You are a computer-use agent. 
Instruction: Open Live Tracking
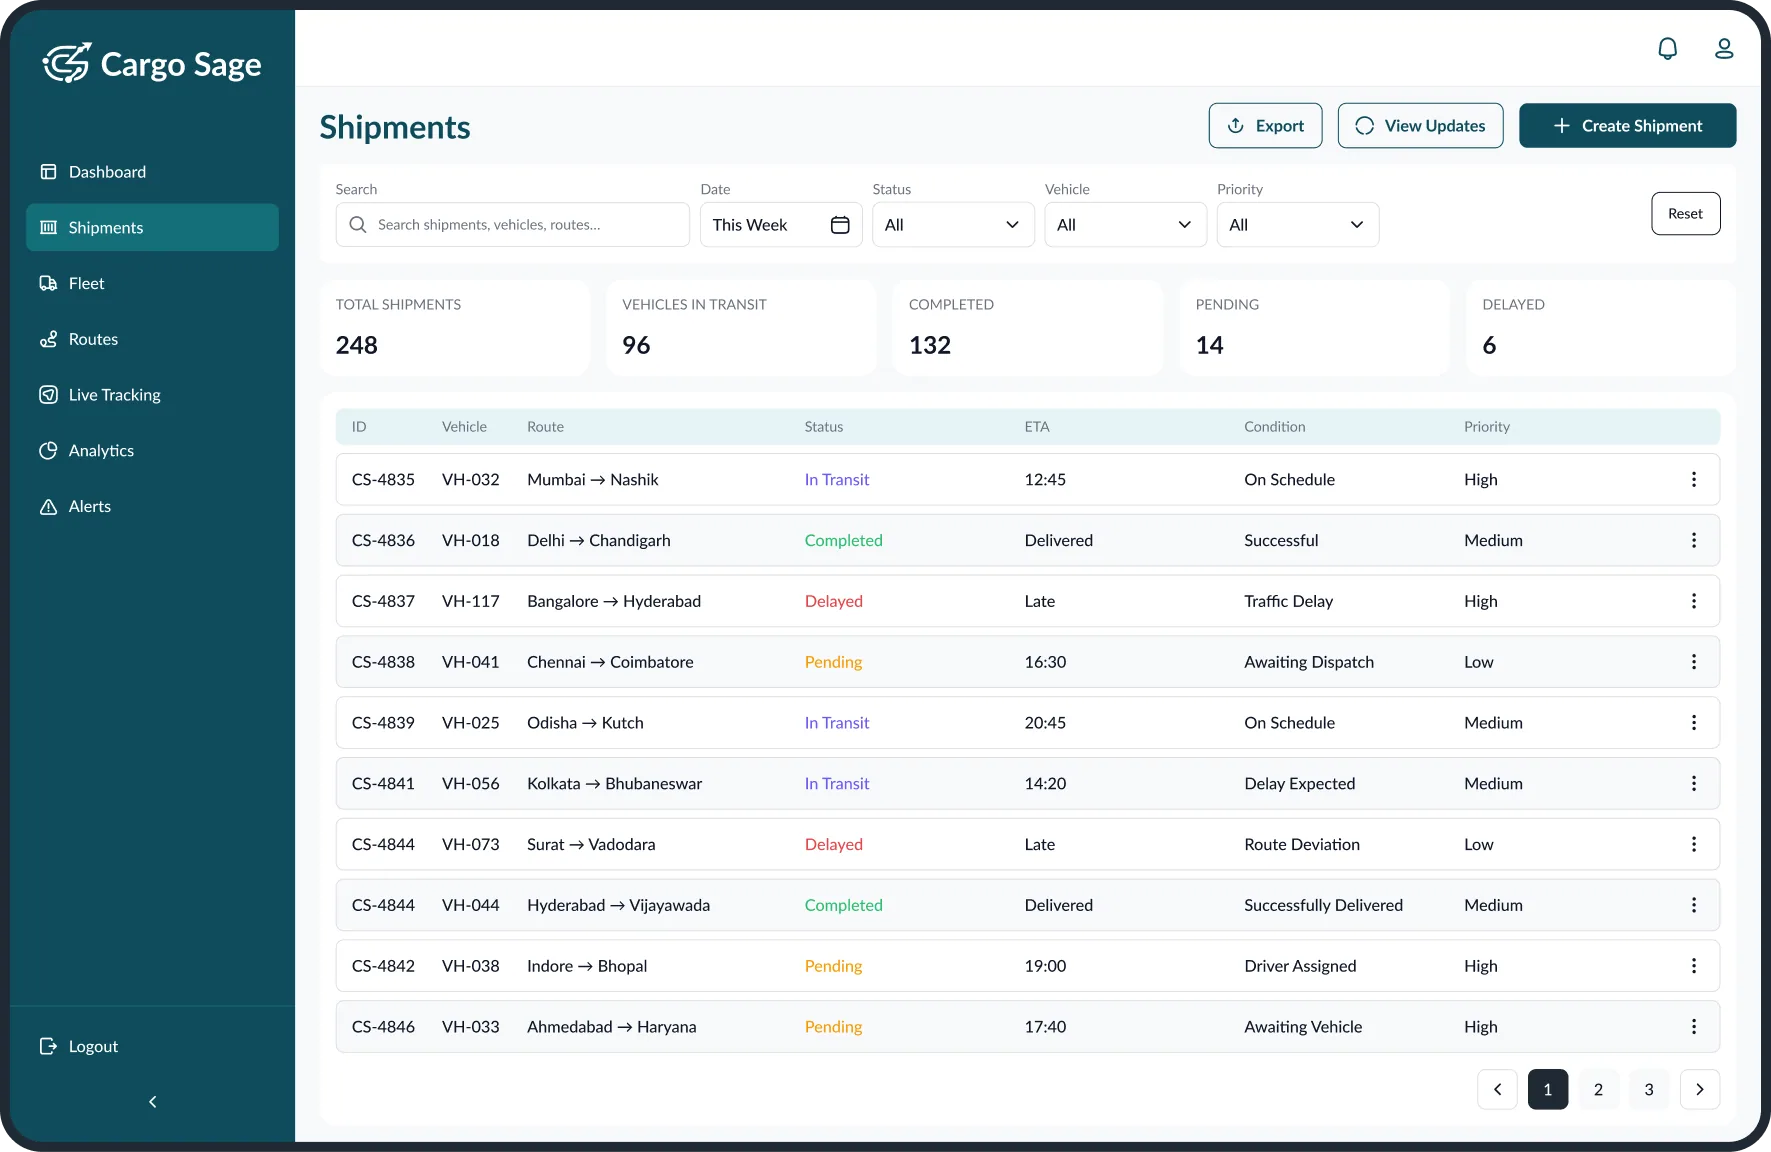pos(114,394)
